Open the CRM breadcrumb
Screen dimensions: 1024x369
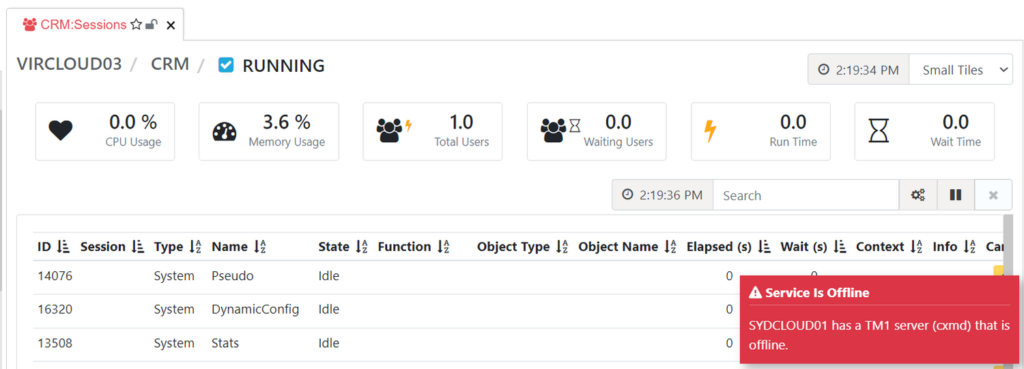tap(170, 65)
